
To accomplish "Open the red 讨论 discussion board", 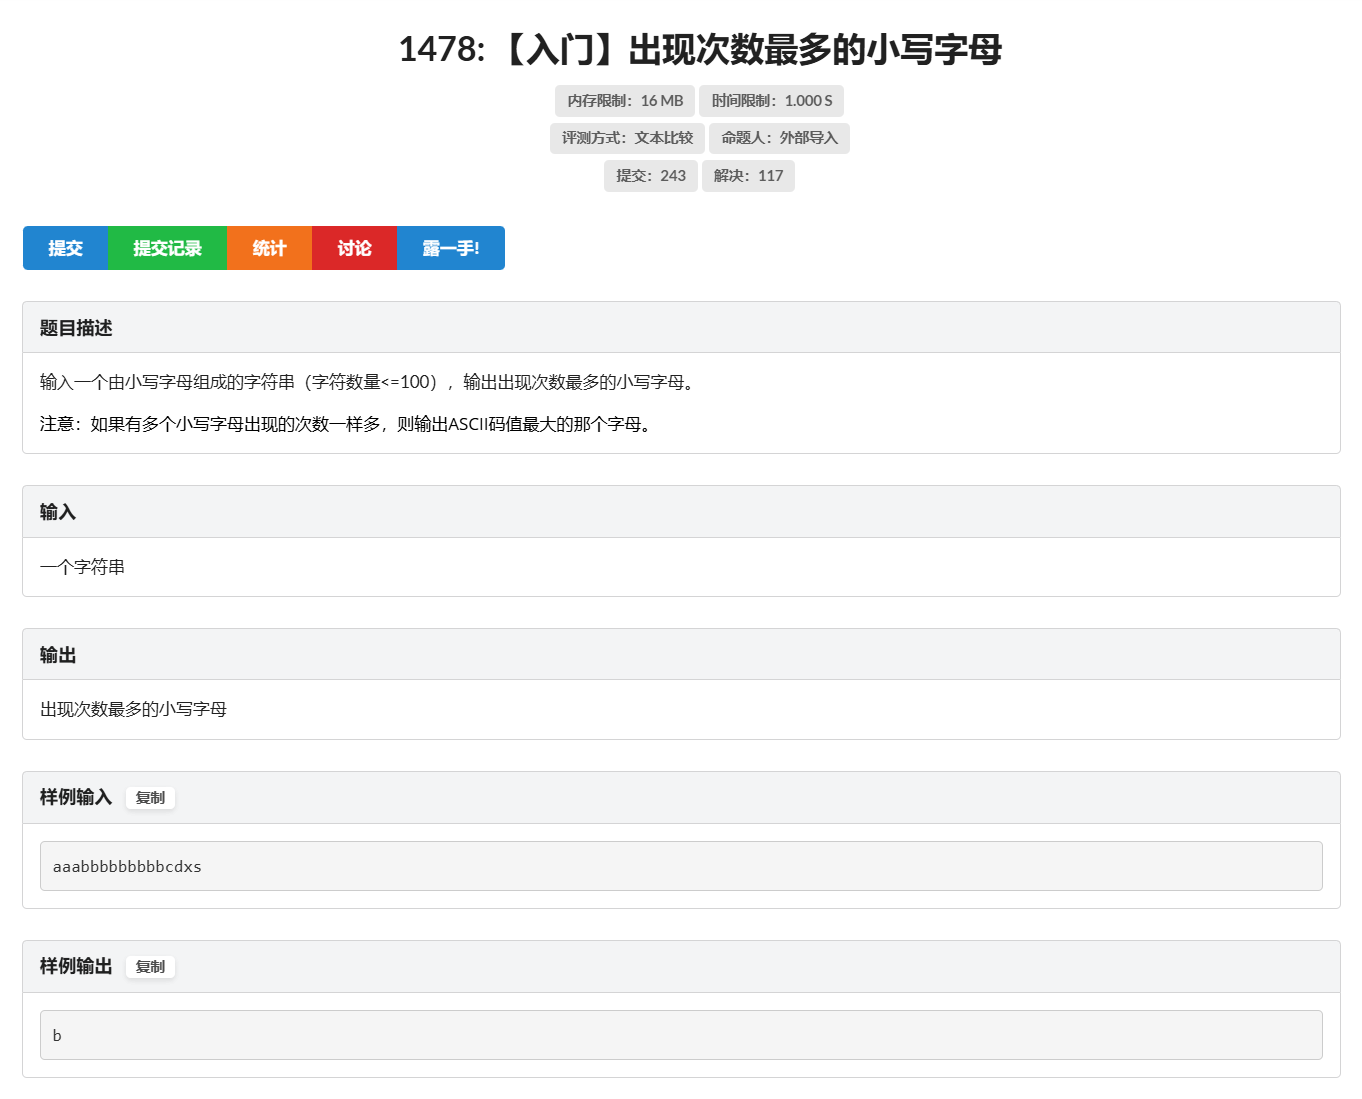I will [x=354, y=248].
